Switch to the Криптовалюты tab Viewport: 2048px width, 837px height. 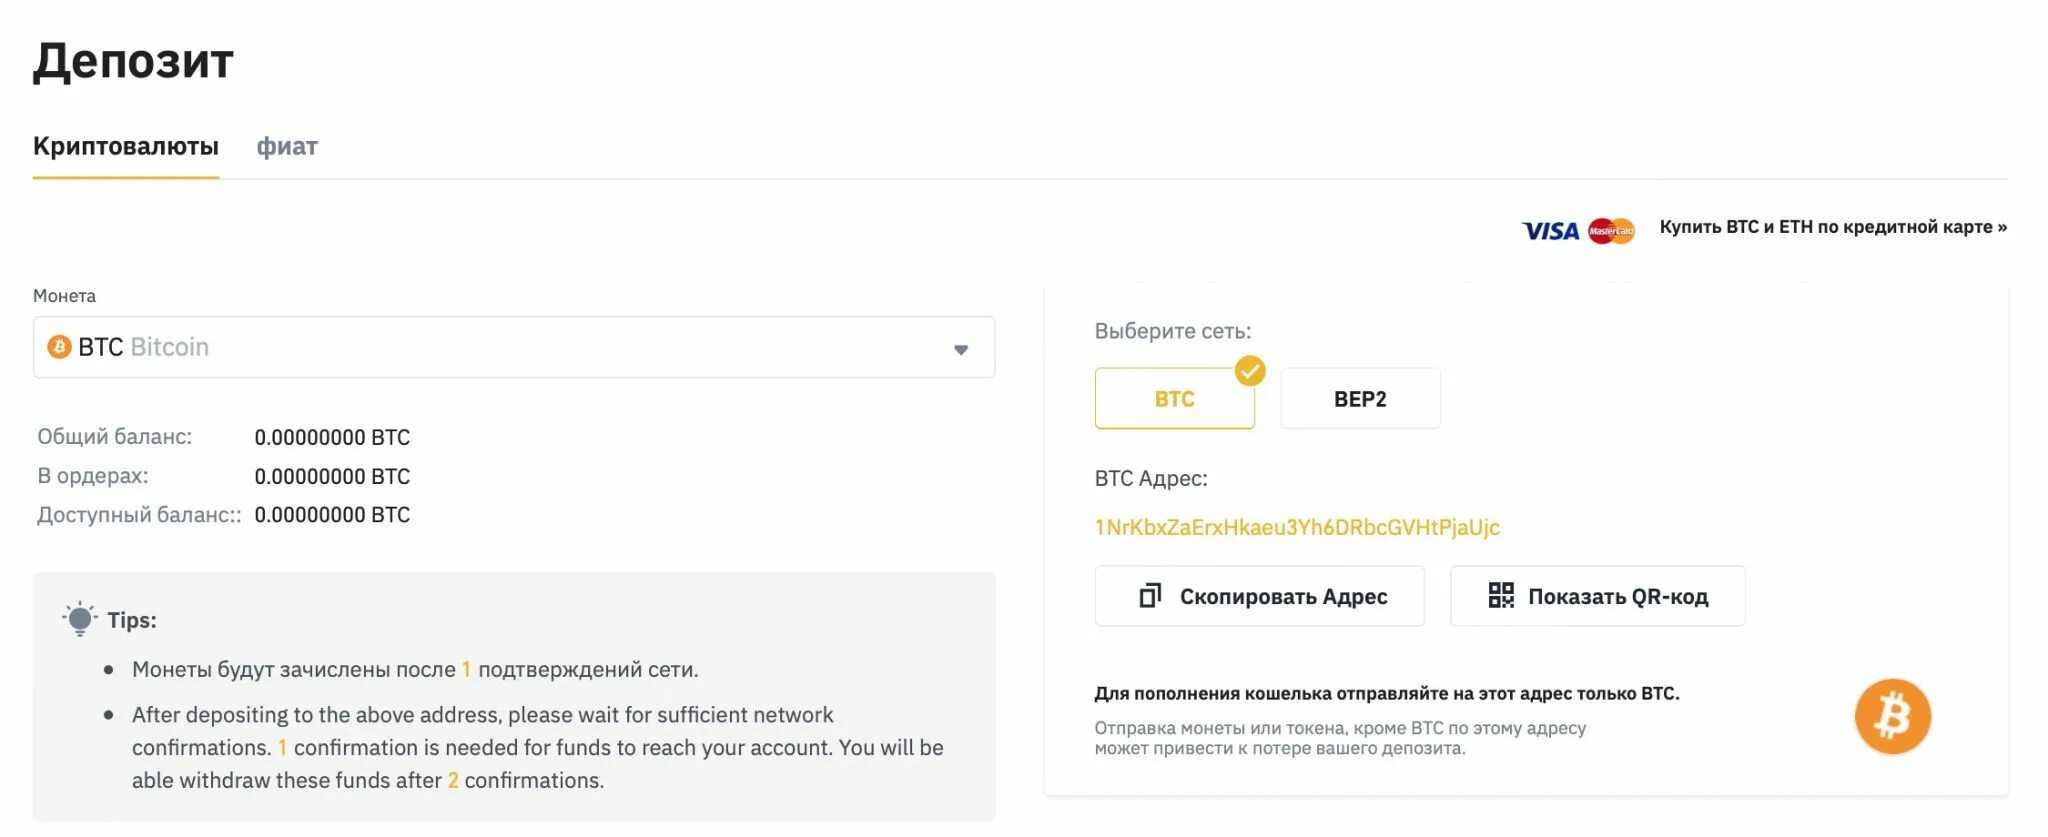(126, 146)
